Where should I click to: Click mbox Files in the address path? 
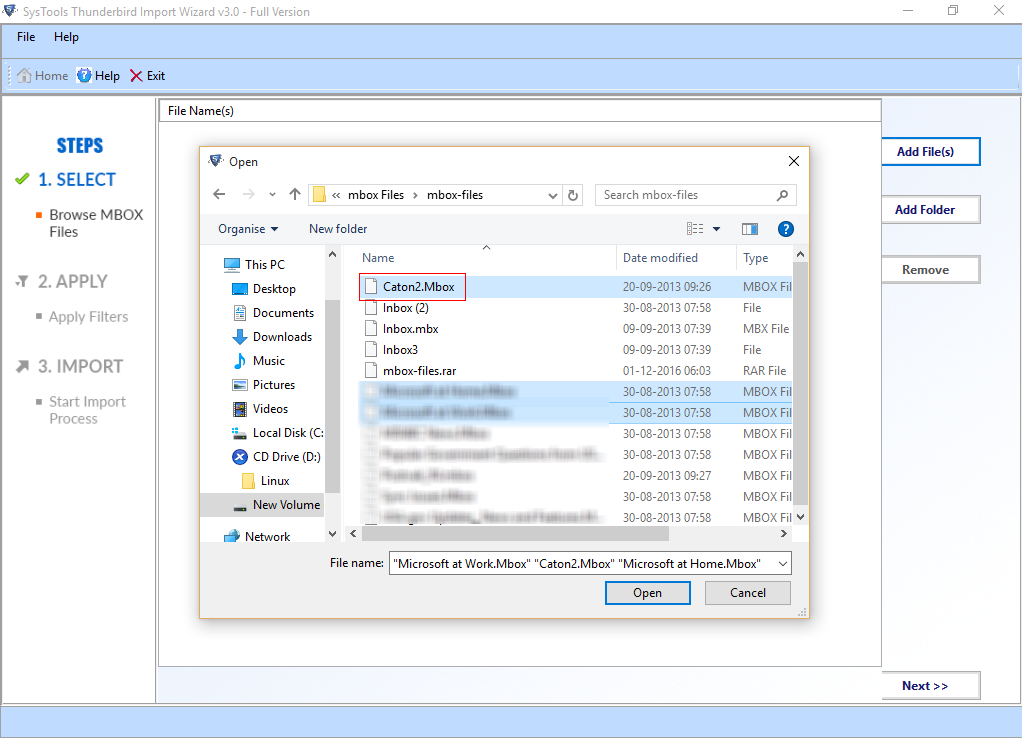click(x=375, y=195)
